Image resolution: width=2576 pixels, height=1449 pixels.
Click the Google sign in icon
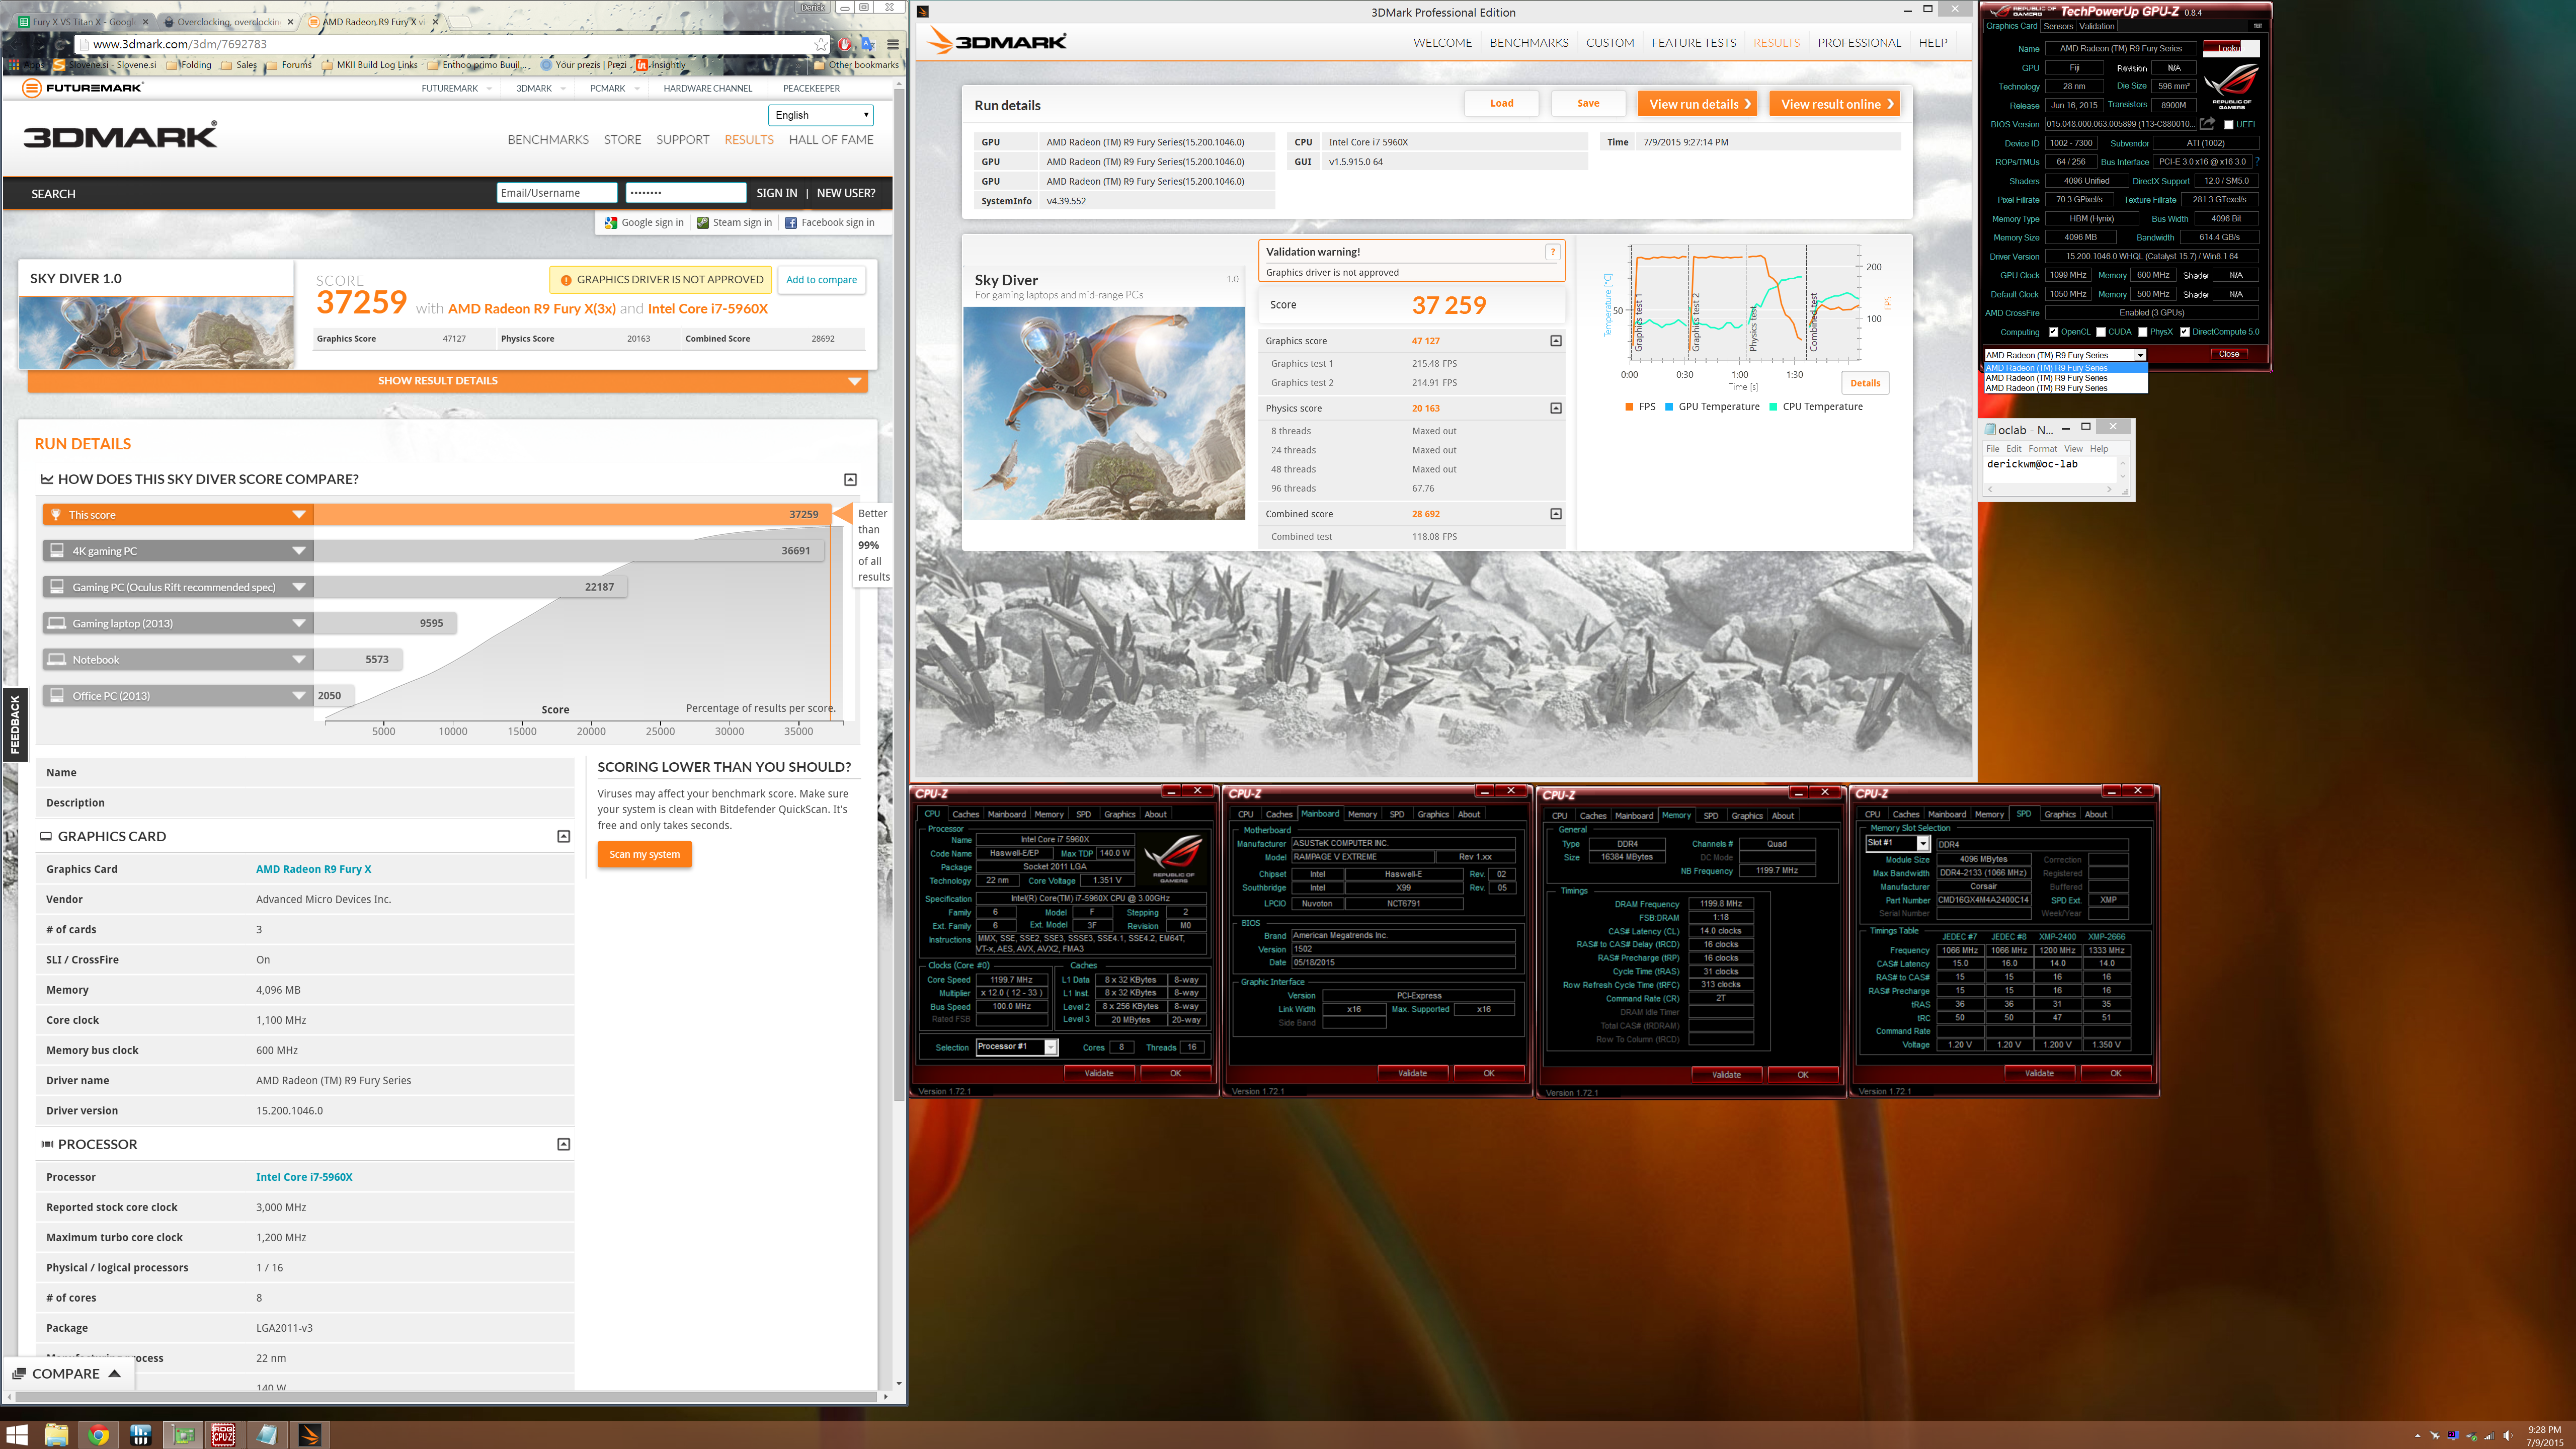coord(611,223)
